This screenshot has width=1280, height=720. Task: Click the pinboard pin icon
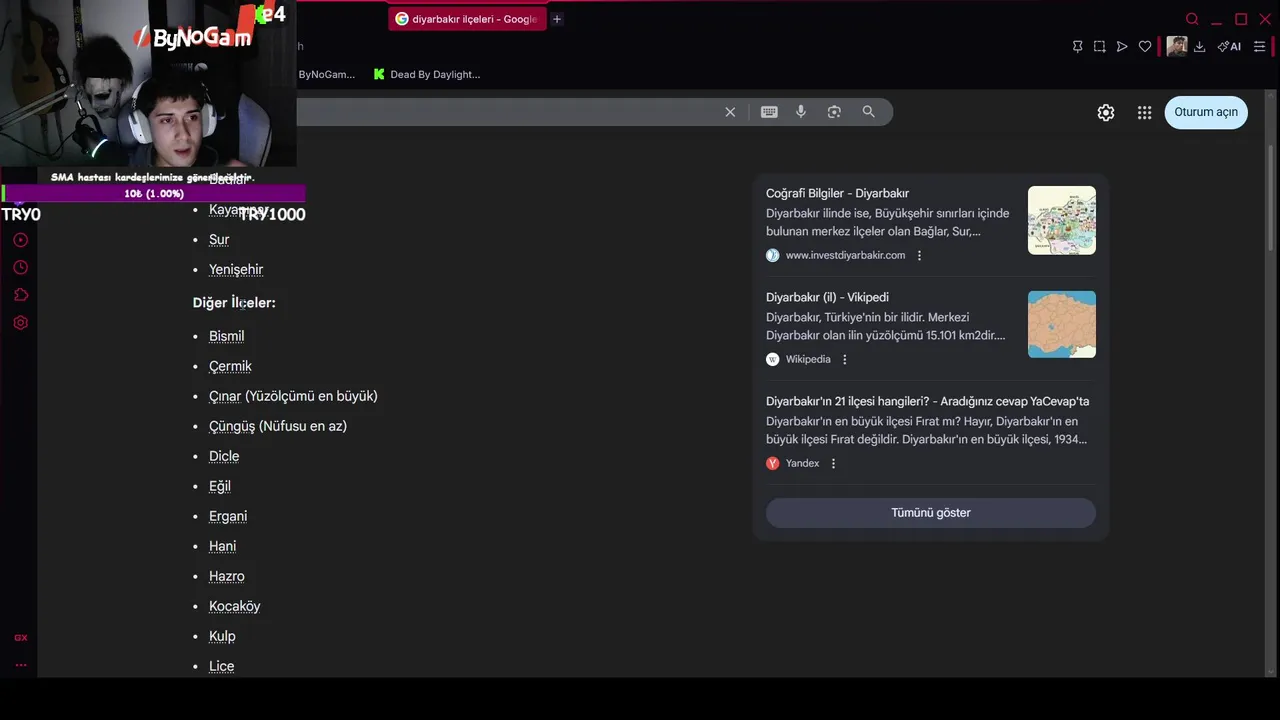coord(1077,46)
